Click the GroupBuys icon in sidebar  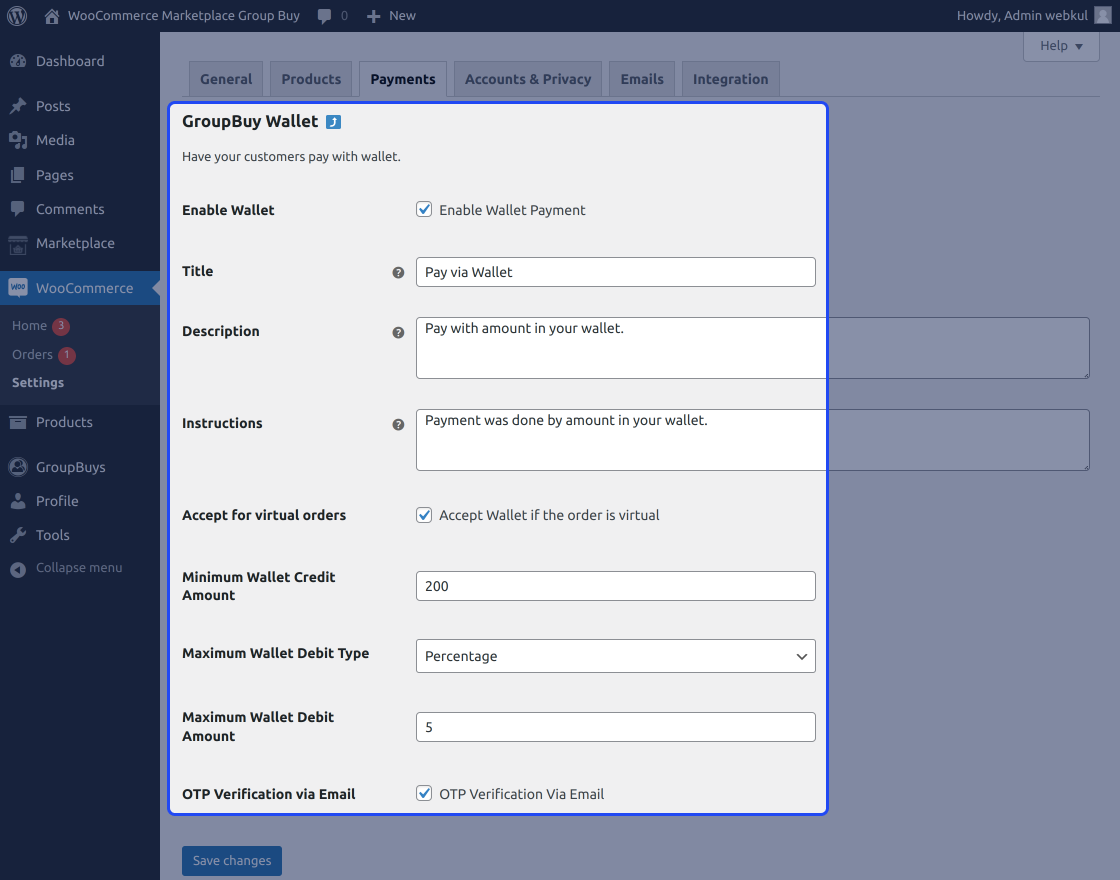(x=18, y=467)
